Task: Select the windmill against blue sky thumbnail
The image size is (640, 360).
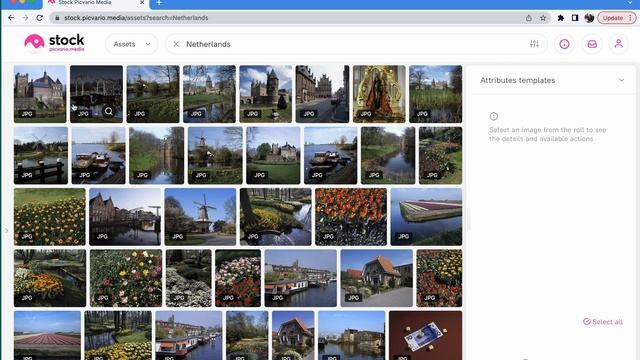Action: (x=200, y=217)
